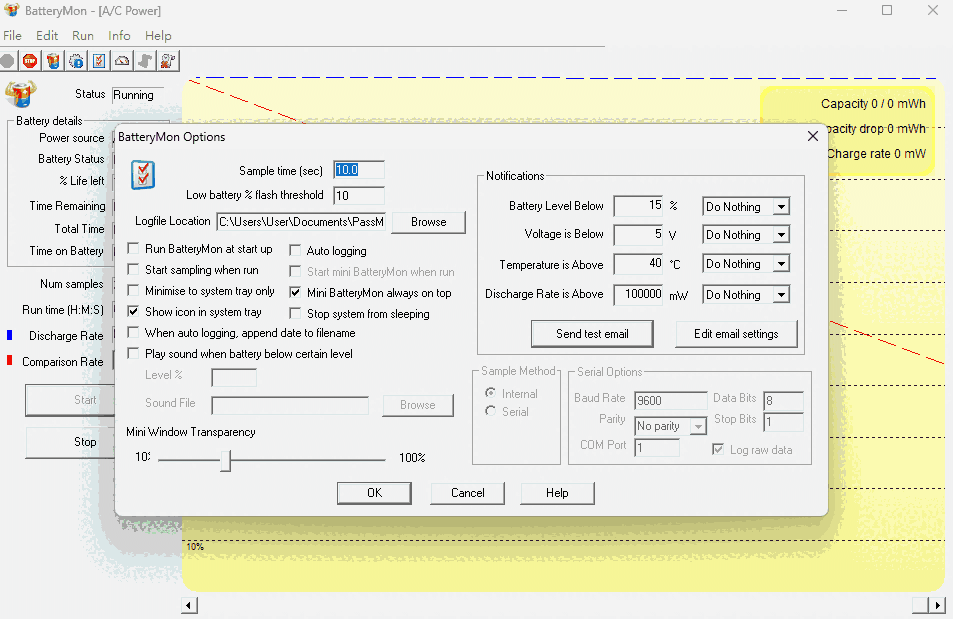
Task: Click the gear with info badge toolbar icon
Action: tap(76, 61)
